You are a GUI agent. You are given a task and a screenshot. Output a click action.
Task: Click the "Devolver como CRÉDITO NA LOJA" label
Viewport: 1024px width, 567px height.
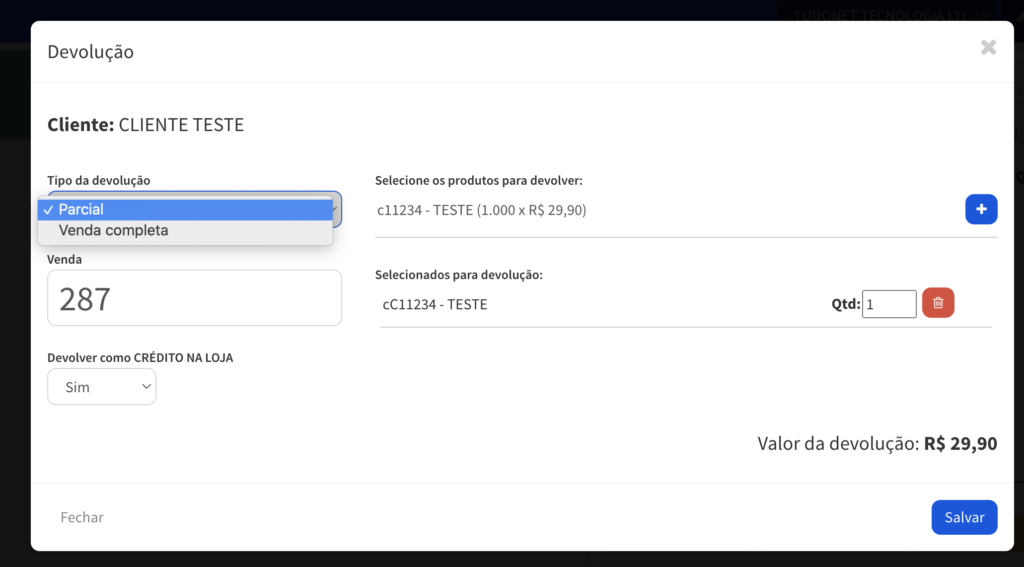(140, 357)
